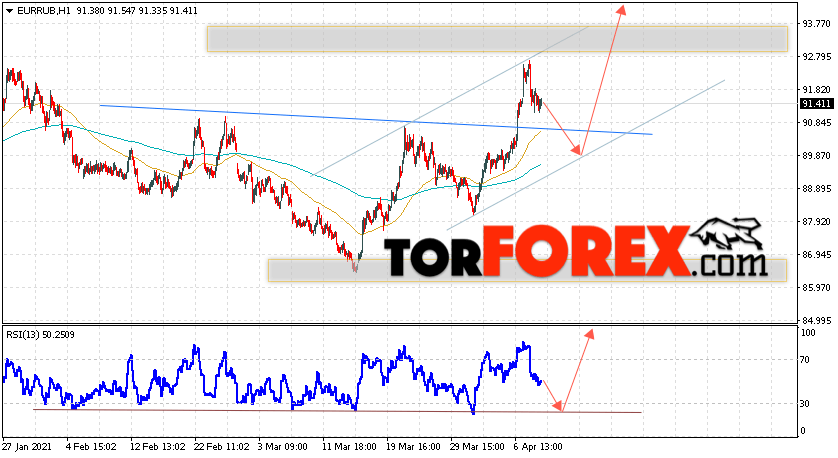The height and width of the screenshot is (458, 838).
Task: Click the RSI scale value 30
Action: click(x=806, y=404)
